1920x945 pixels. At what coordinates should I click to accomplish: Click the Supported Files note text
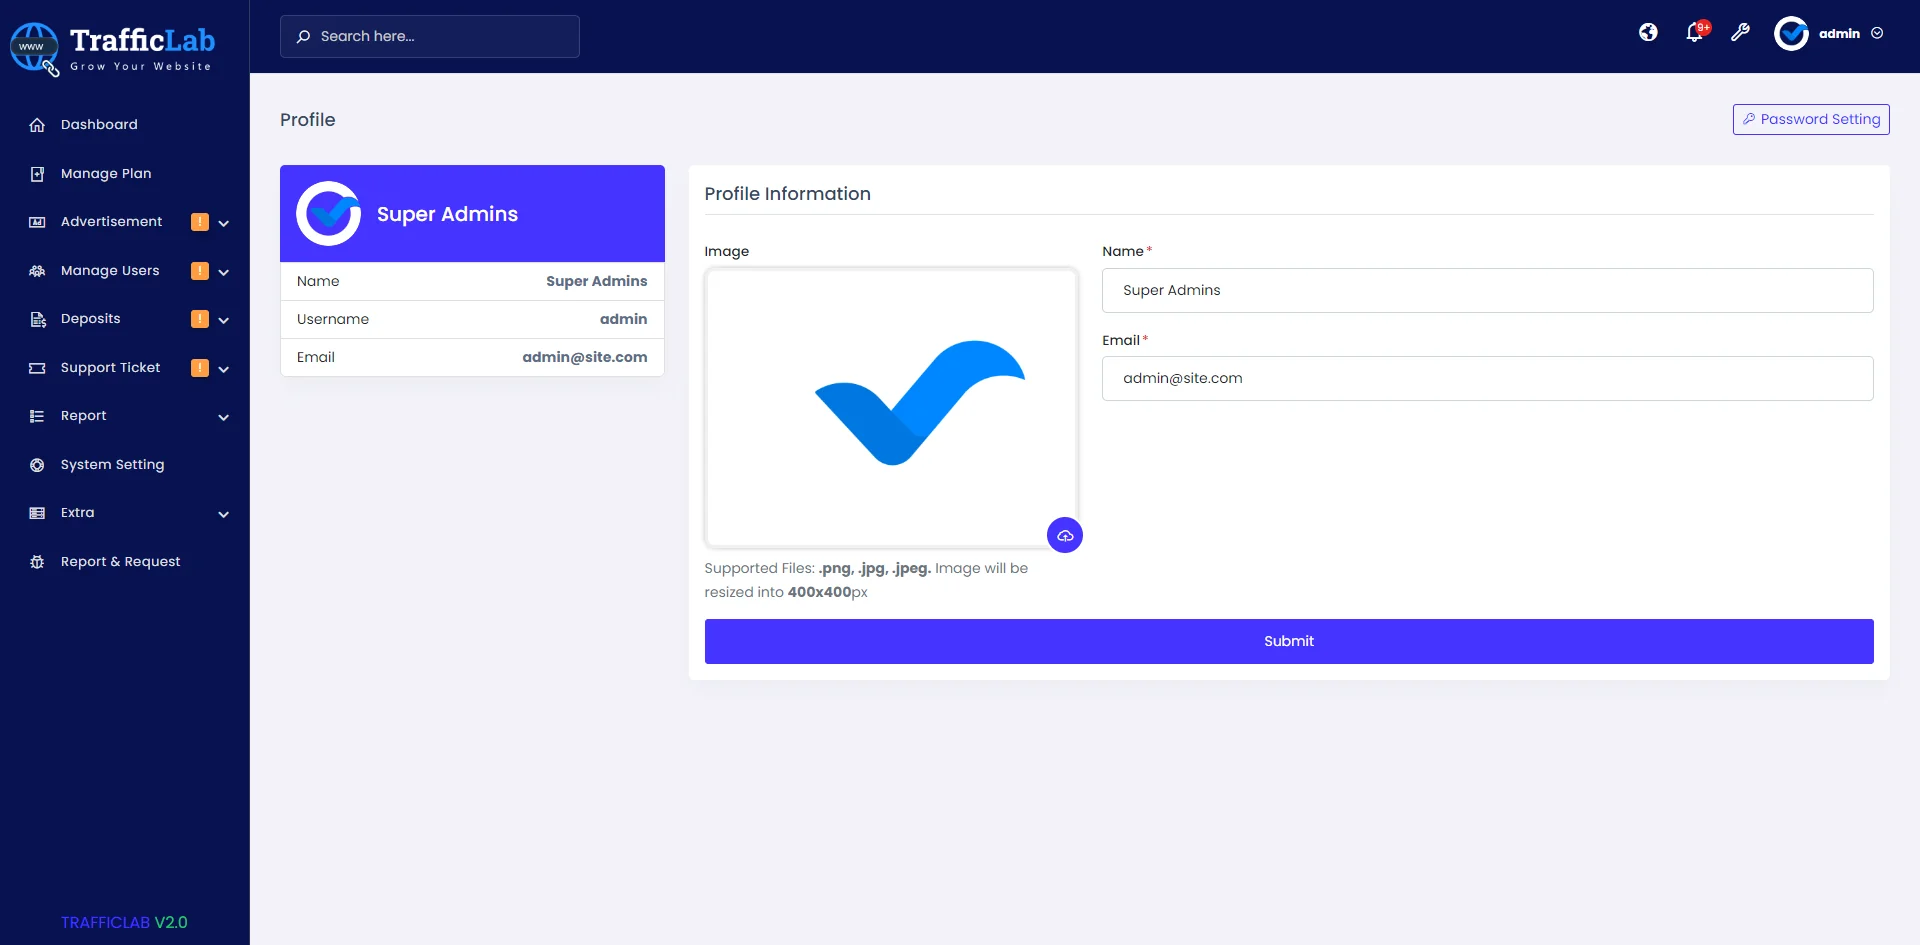(866, 580)
